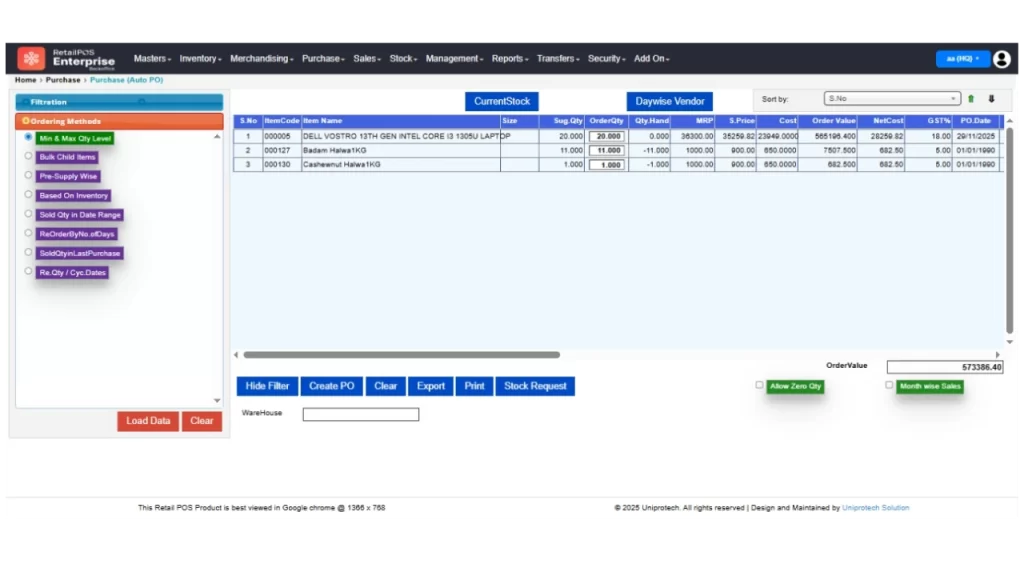This screenshot has width=1024, height=576.
Task: Open the Reports menu
Action: 509,59
